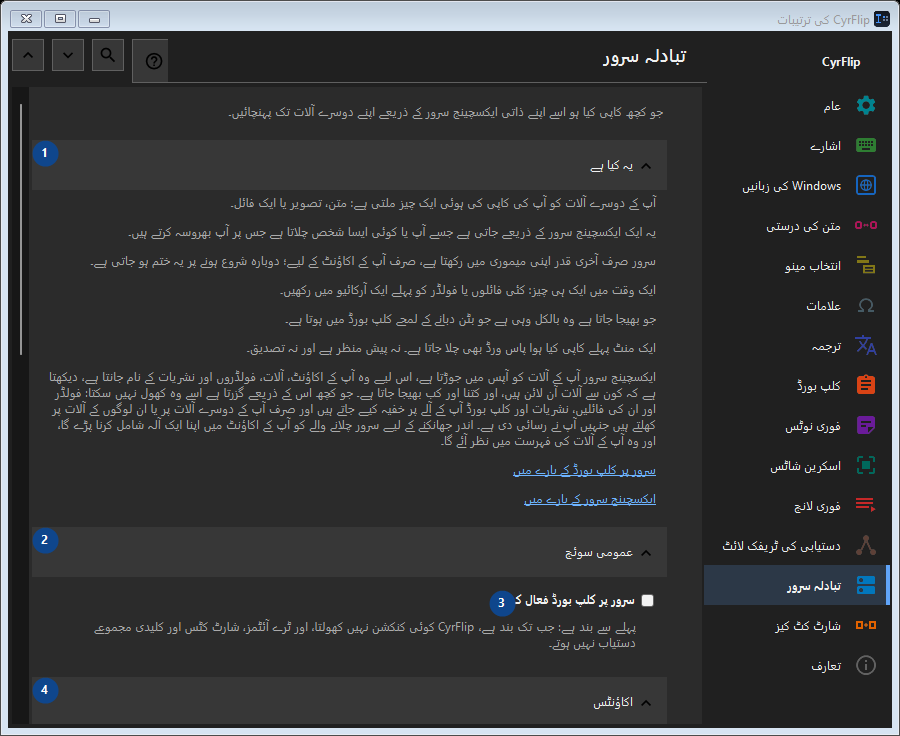
Task: Open the 'اشارے' settings page
Action: 796,146
